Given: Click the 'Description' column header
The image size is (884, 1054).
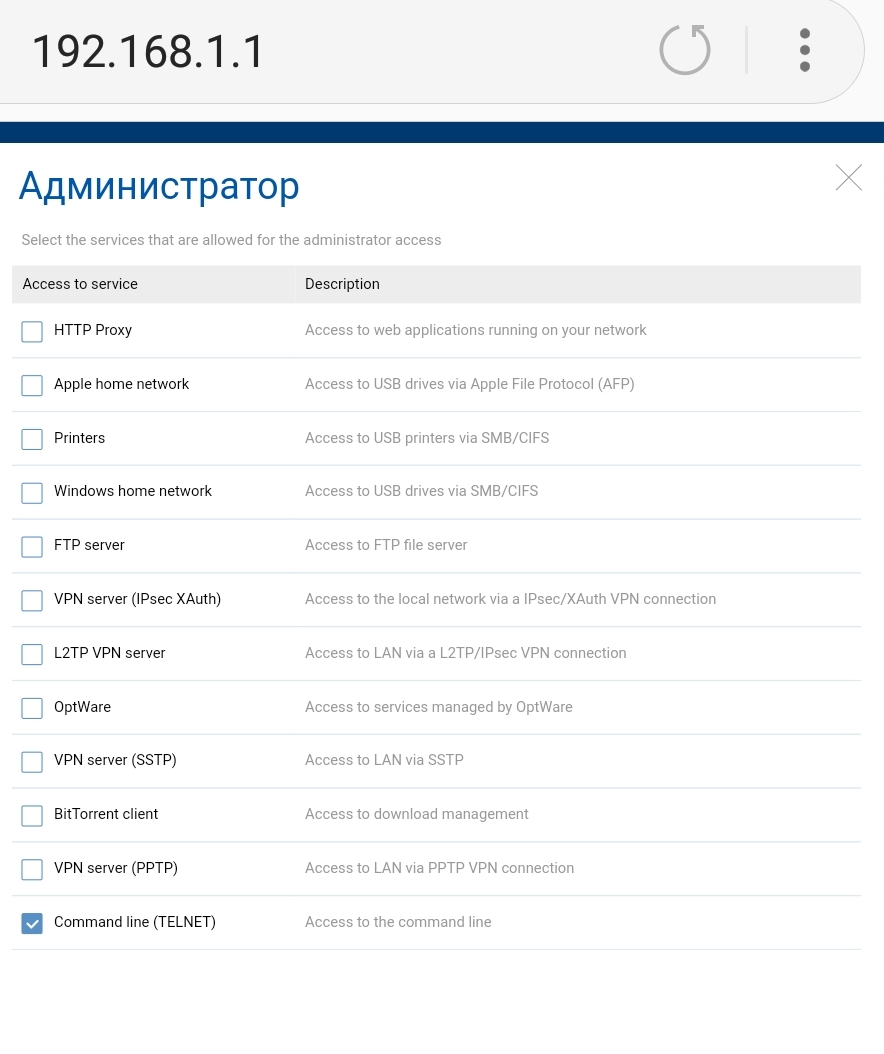Looking at the screenshot, I should 342,284.
